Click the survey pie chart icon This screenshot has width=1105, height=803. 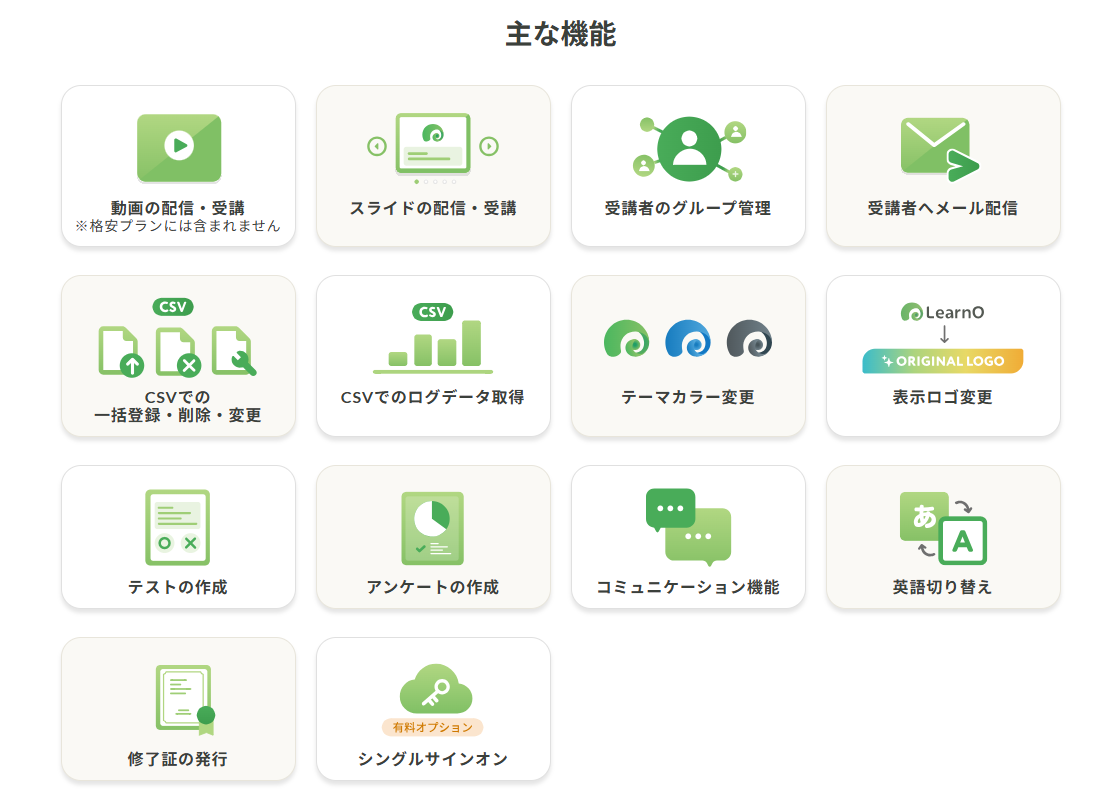coord(432,527)
